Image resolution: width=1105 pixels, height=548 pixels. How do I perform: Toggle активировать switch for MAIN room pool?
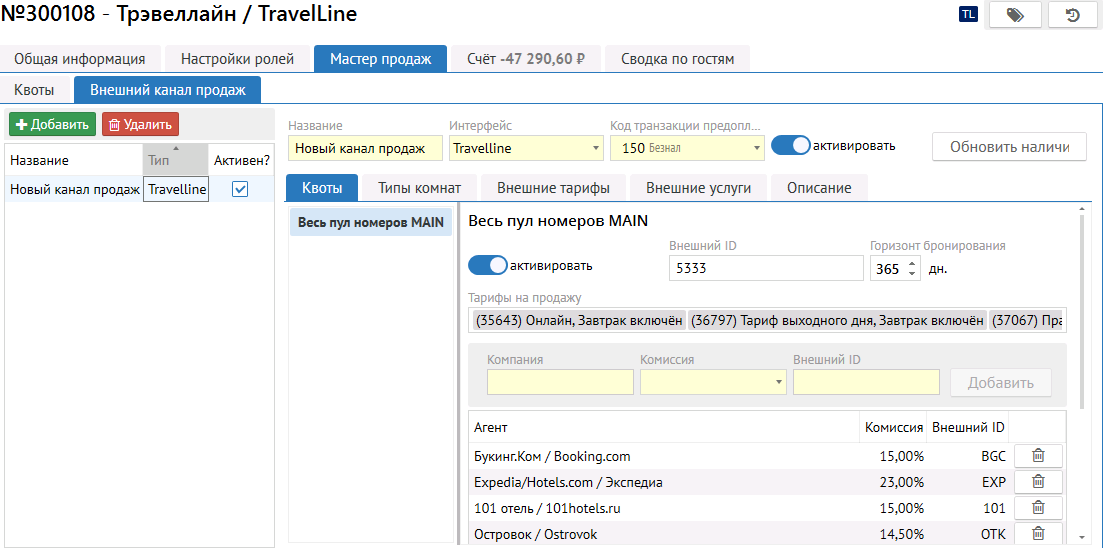pyautogui.click(x=488, y=266)
